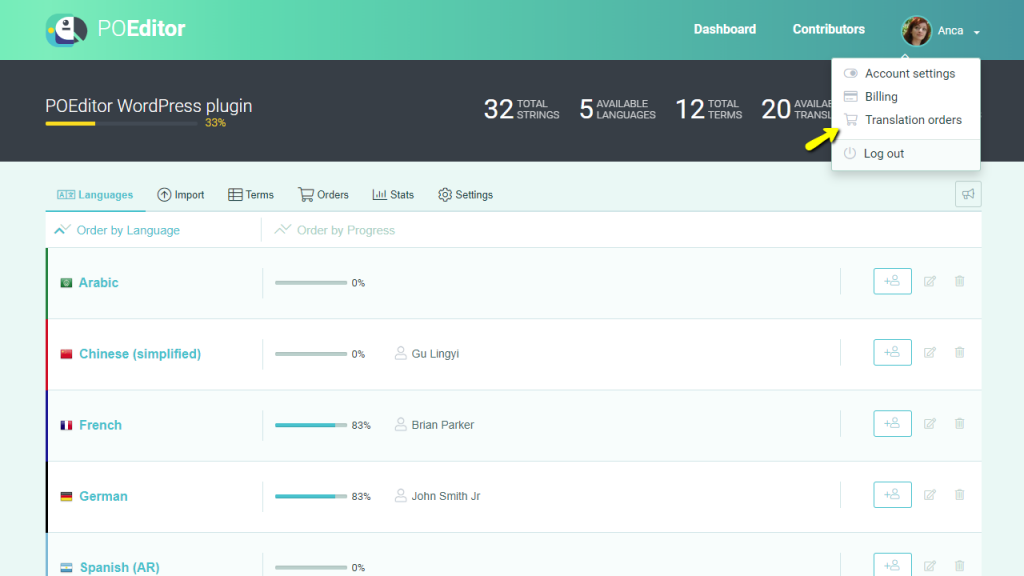Click the Arabic flag icon

coord(66,283)
